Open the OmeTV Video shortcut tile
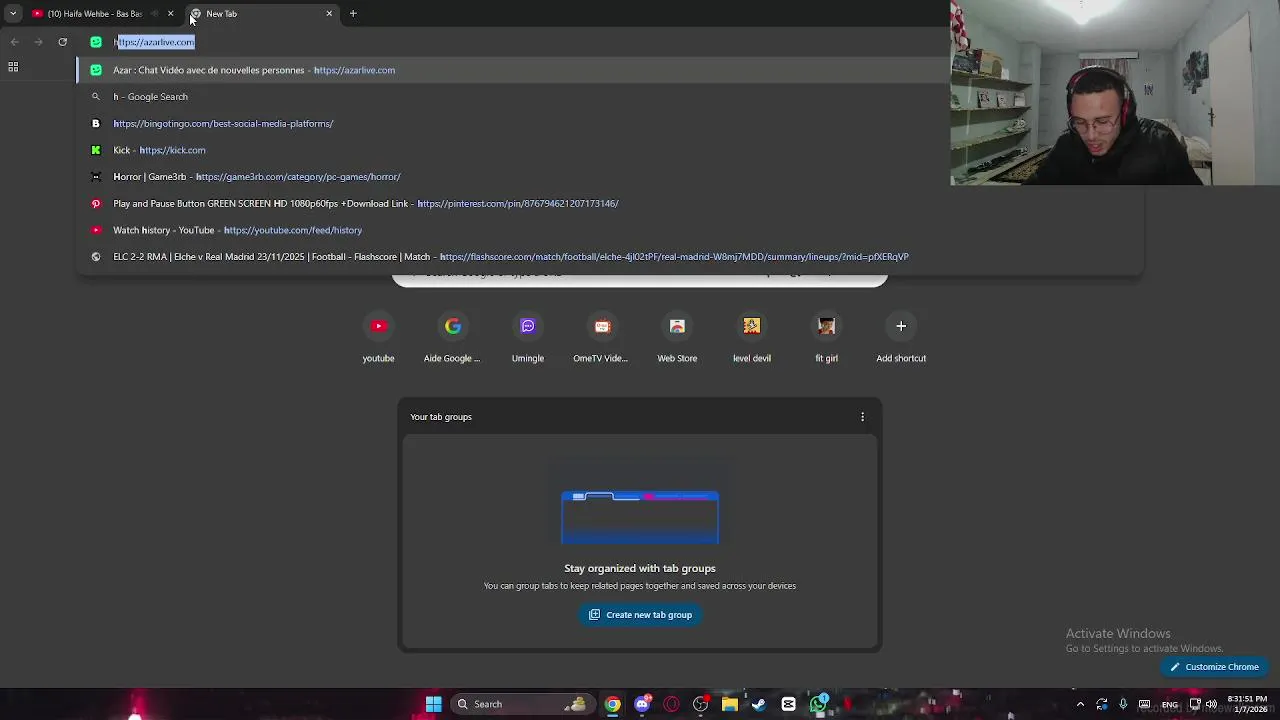 (x=602, y=338)
